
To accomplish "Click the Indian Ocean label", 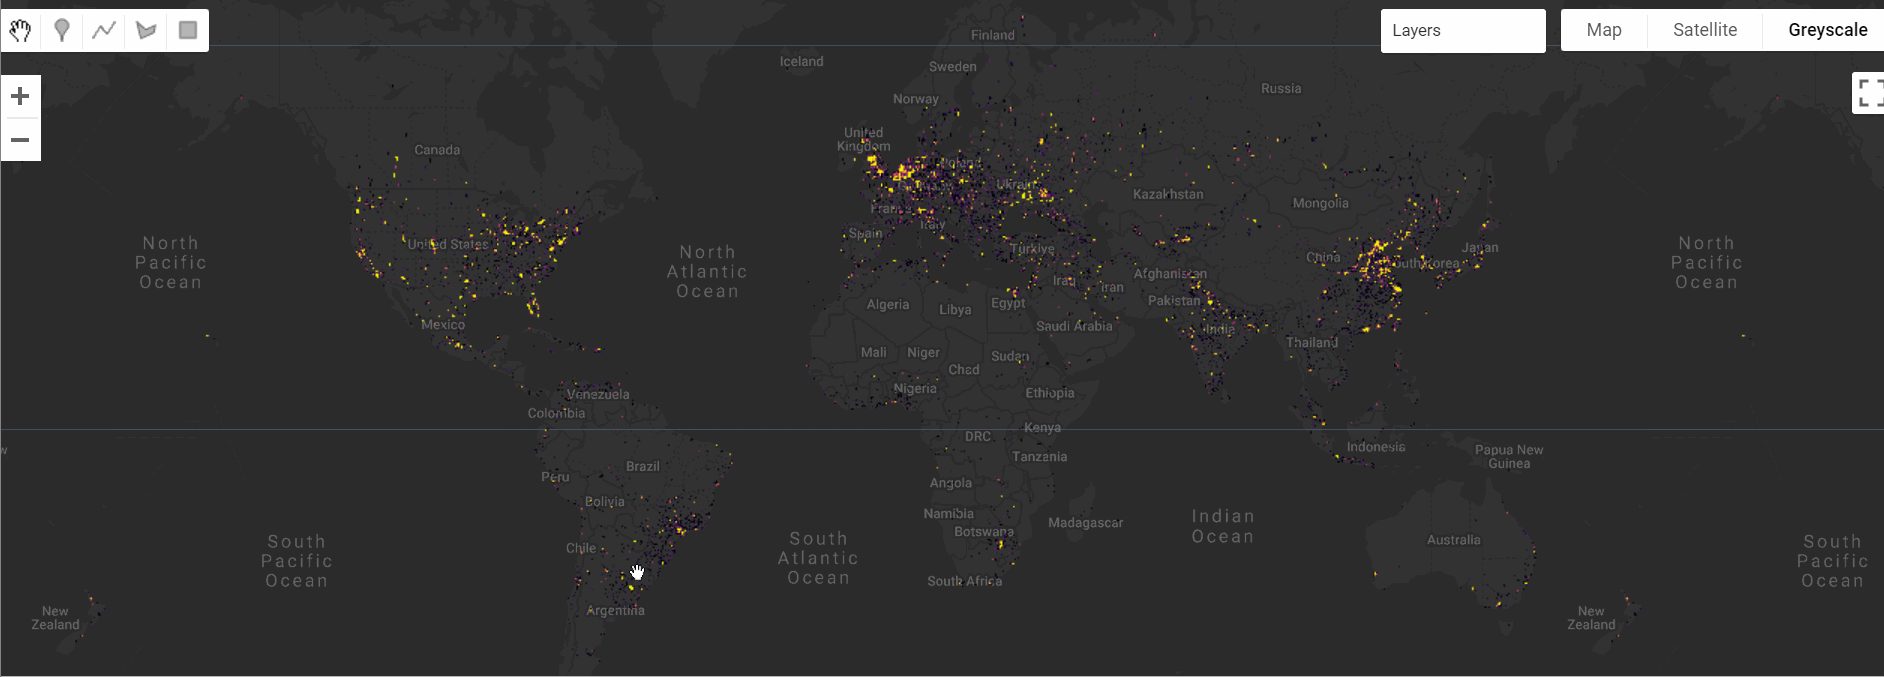I will 1222,526.
